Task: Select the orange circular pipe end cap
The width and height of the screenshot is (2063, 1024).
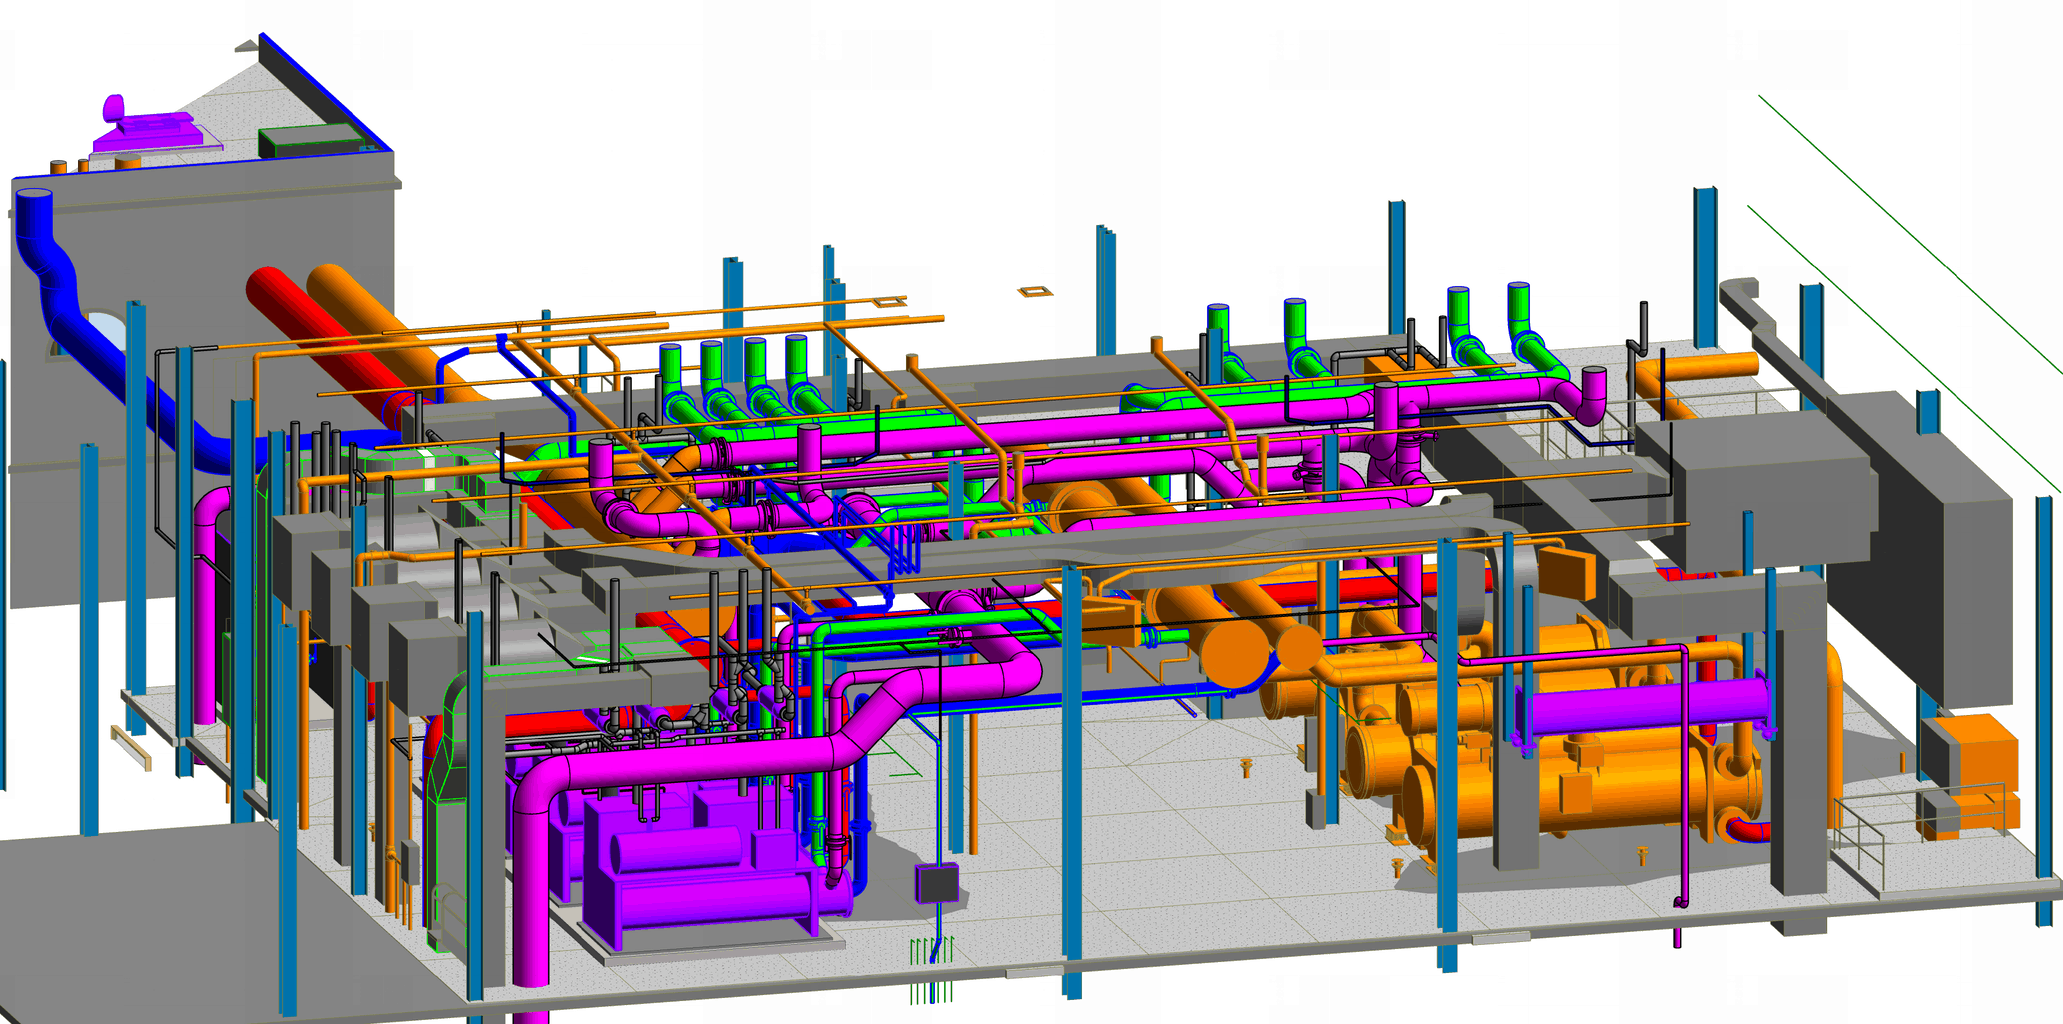Action: pyautogui.click(x=1234, y=655)
